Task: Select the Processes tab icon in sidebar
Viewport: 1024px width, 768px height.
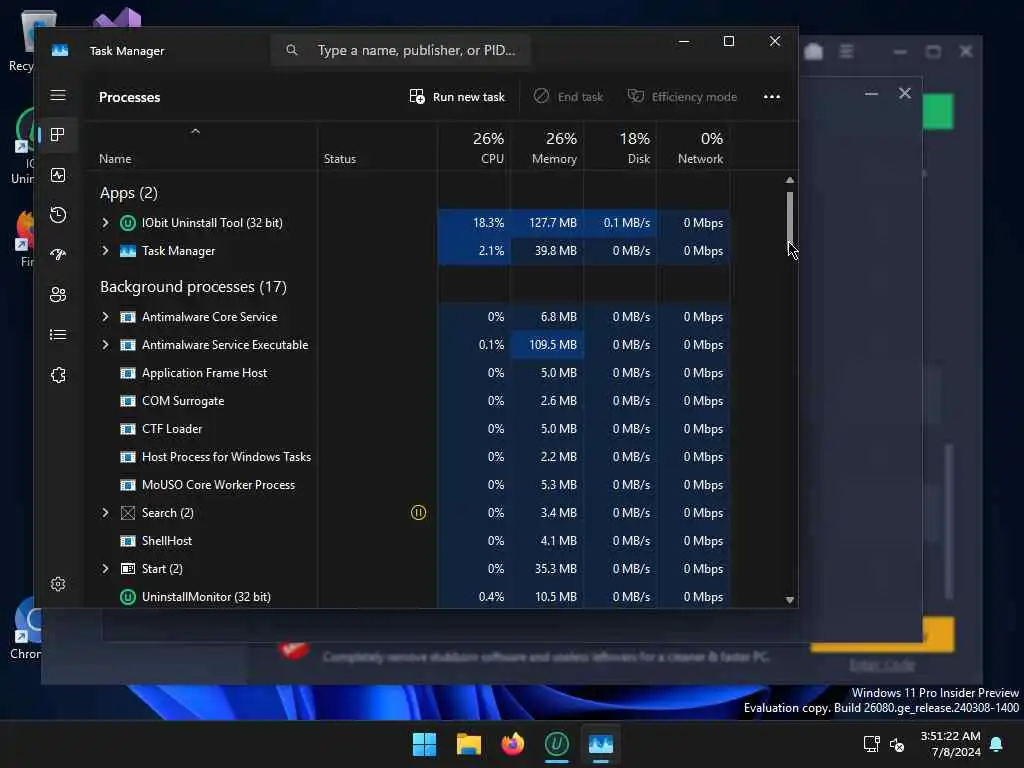Action: 57,135
